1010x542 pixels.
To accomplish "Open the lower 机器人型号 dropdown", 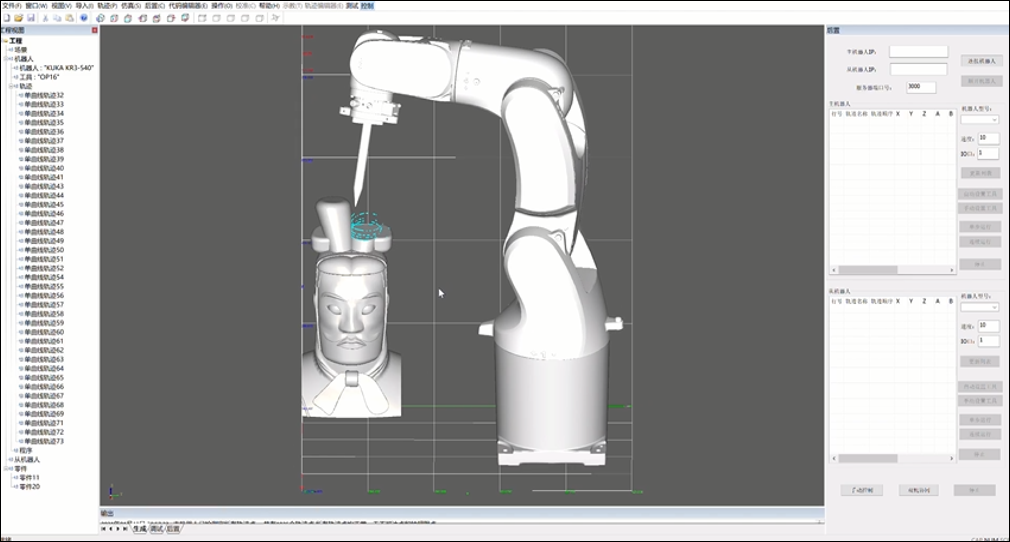I will pyautogui.click(x=979, y=307).
